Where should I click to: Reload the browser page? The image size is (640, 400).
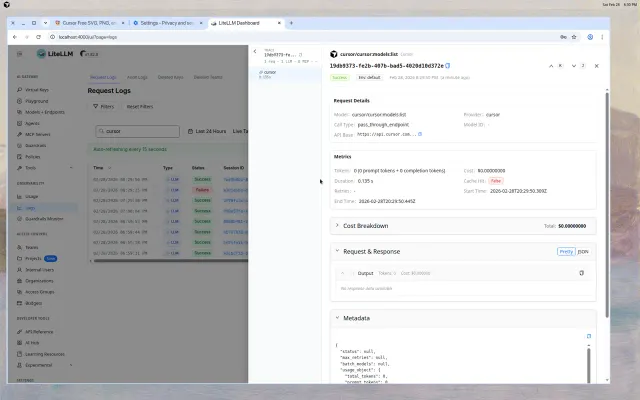click(38, 37)
